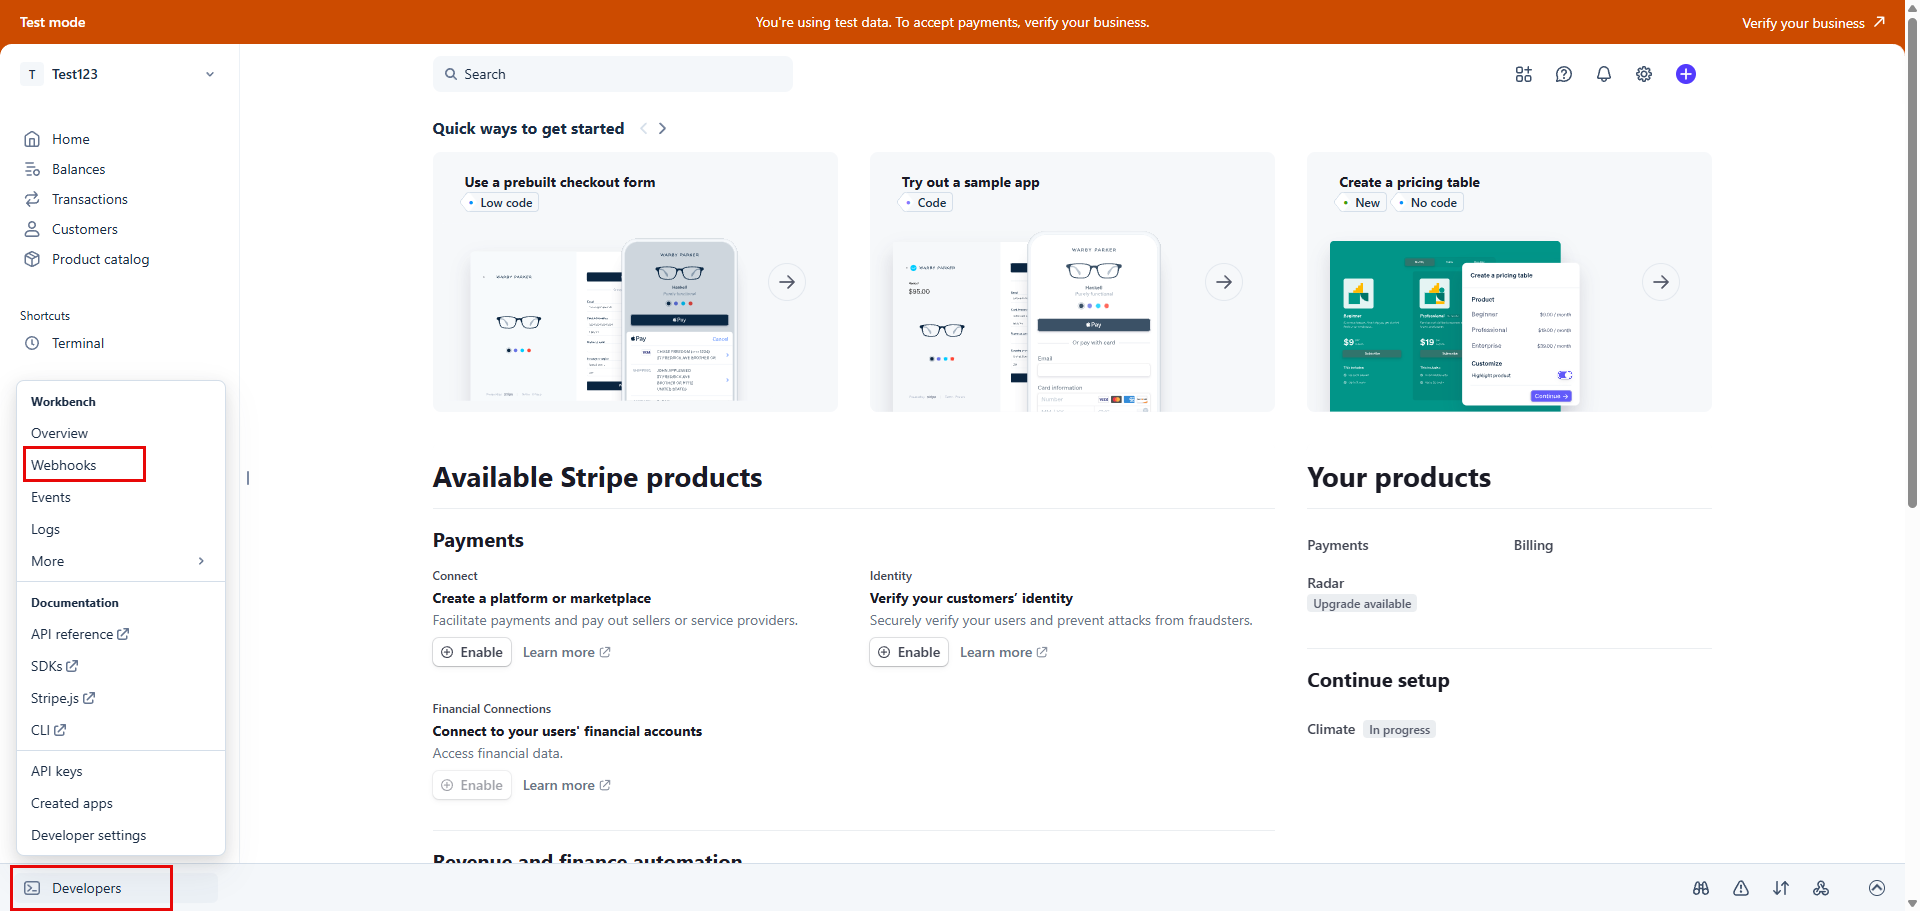
Task: Select Webhooks in the Workbench menu
Action: (x=64, y=465)
